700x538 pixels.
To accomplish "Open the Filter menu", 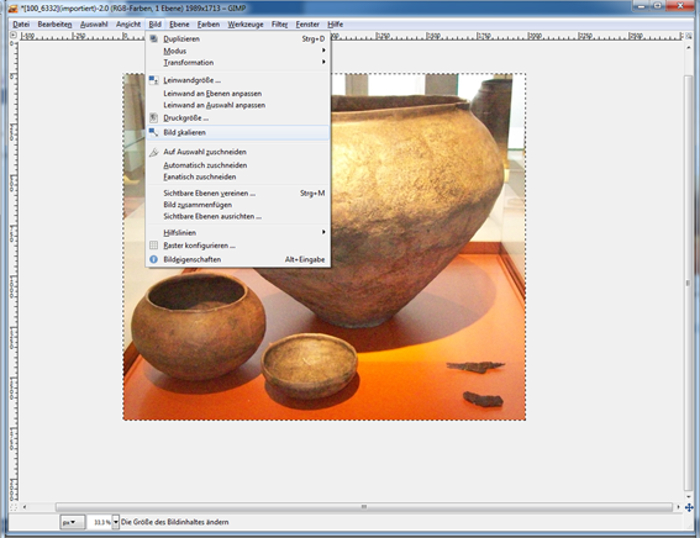I will pyautogui.click(x=280, y=23).
